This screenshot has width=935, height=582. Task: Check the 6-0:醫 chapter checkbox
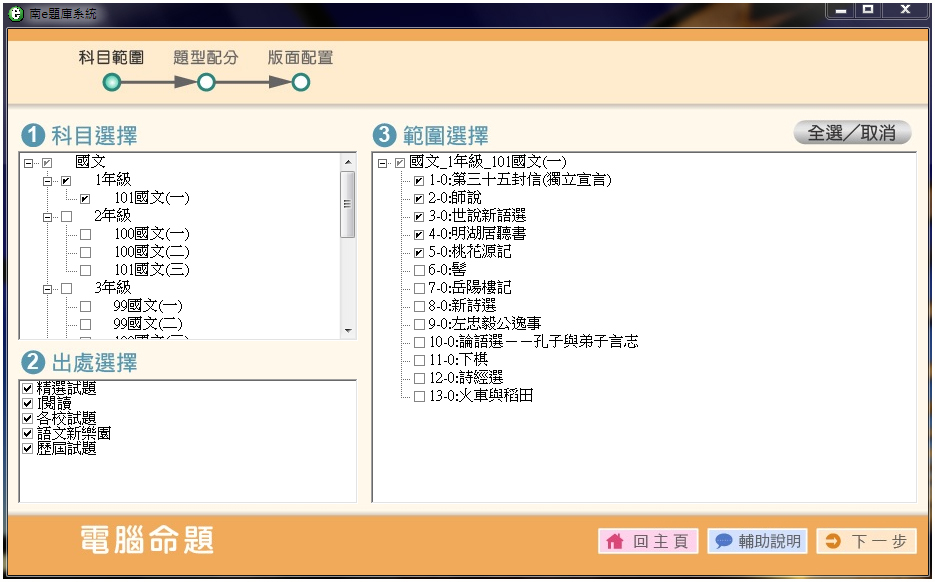[419, 270]
